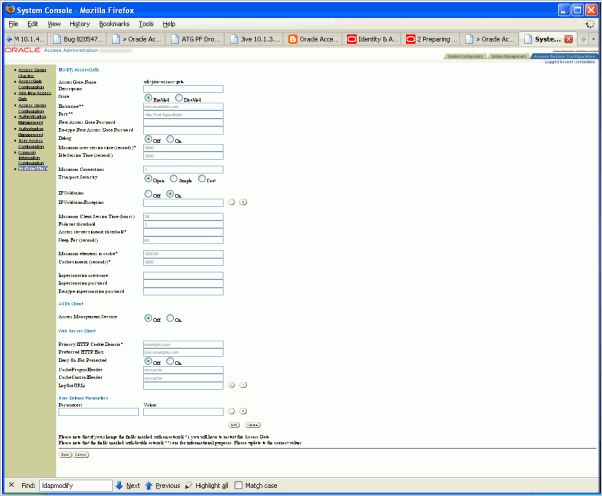The image size is (602, 496).
Task: Open the list-all-tabs dropdown arrow
Action: [x=594, y=39]
